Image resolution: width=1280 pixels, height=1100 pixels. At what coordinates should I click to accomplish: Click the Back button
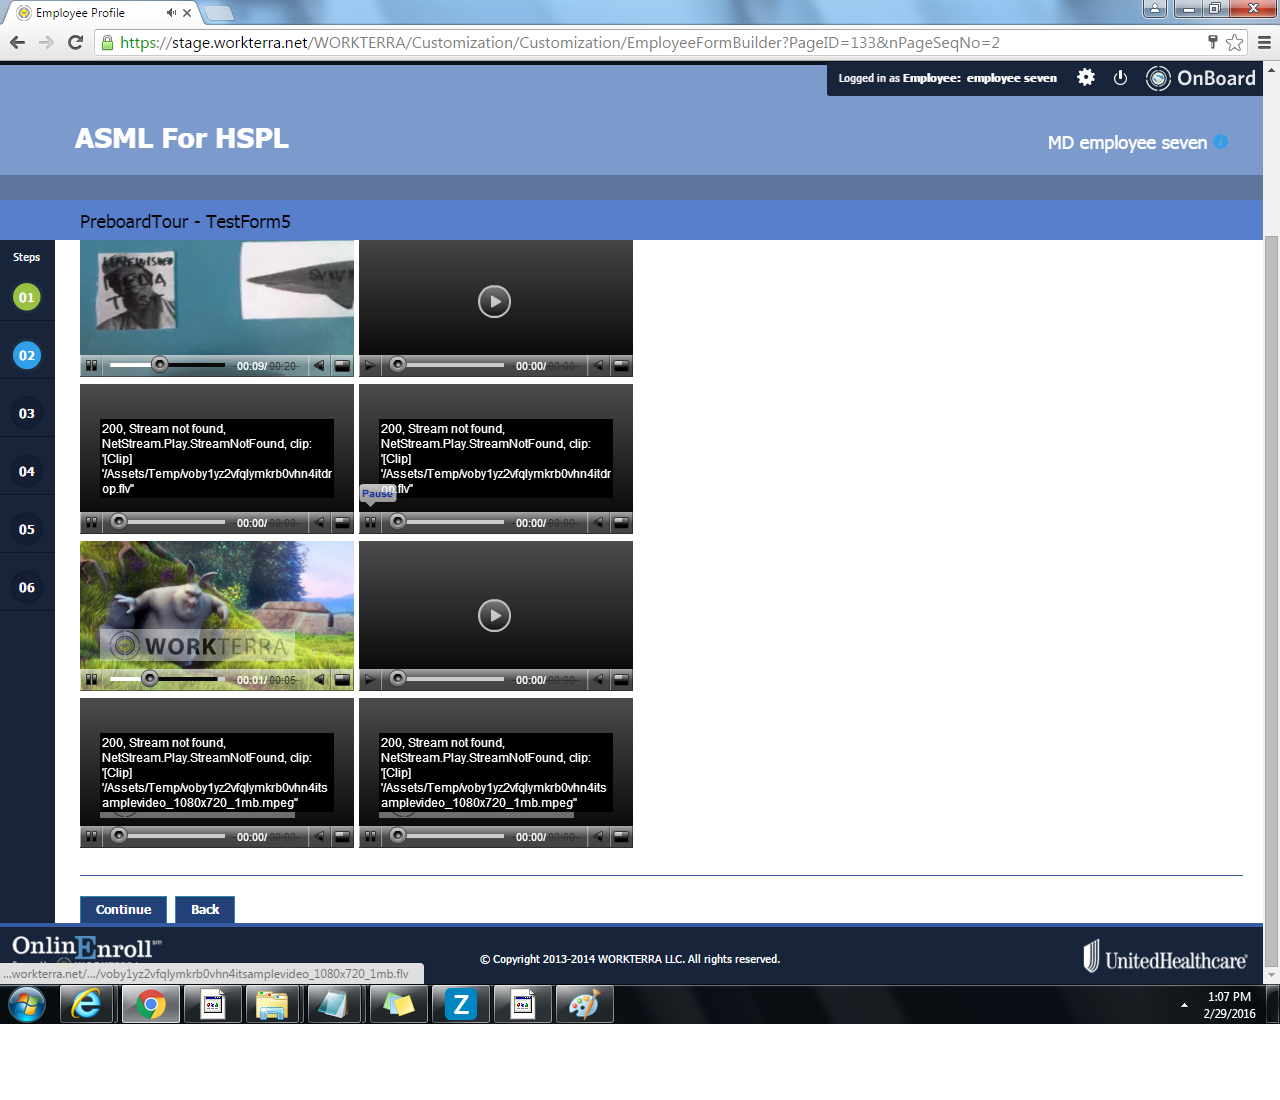coord(205,909)
